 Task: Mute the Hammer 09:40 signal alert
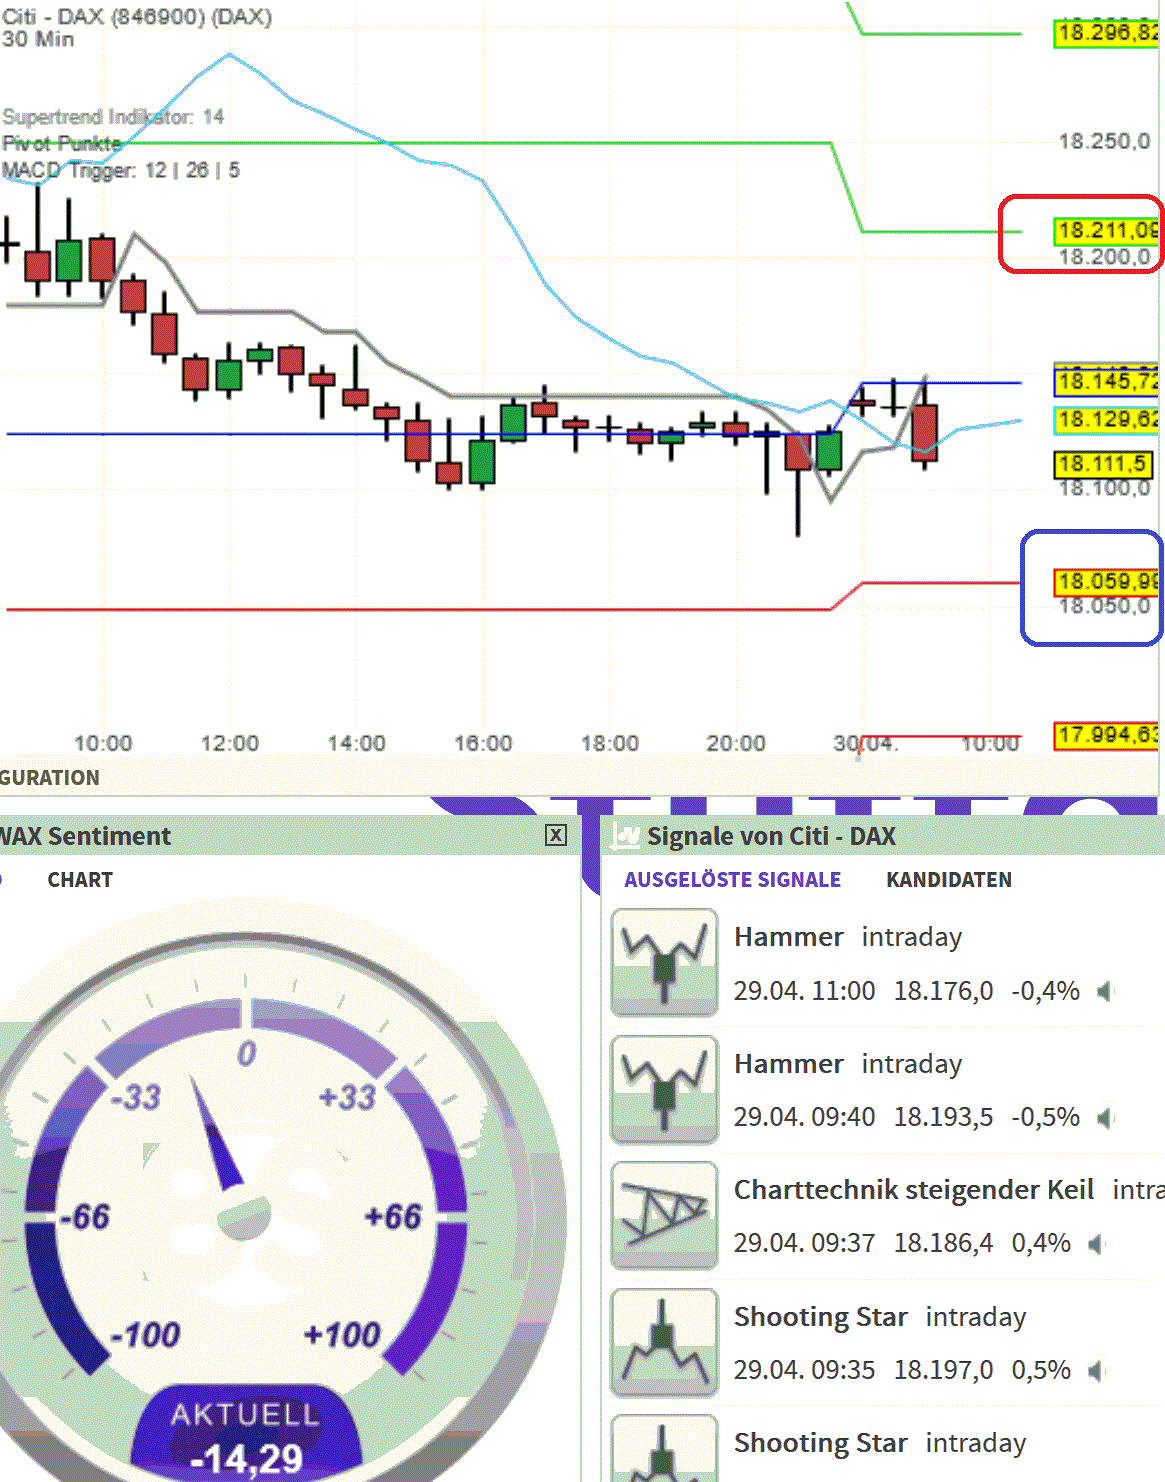tap(1103, 1118)
